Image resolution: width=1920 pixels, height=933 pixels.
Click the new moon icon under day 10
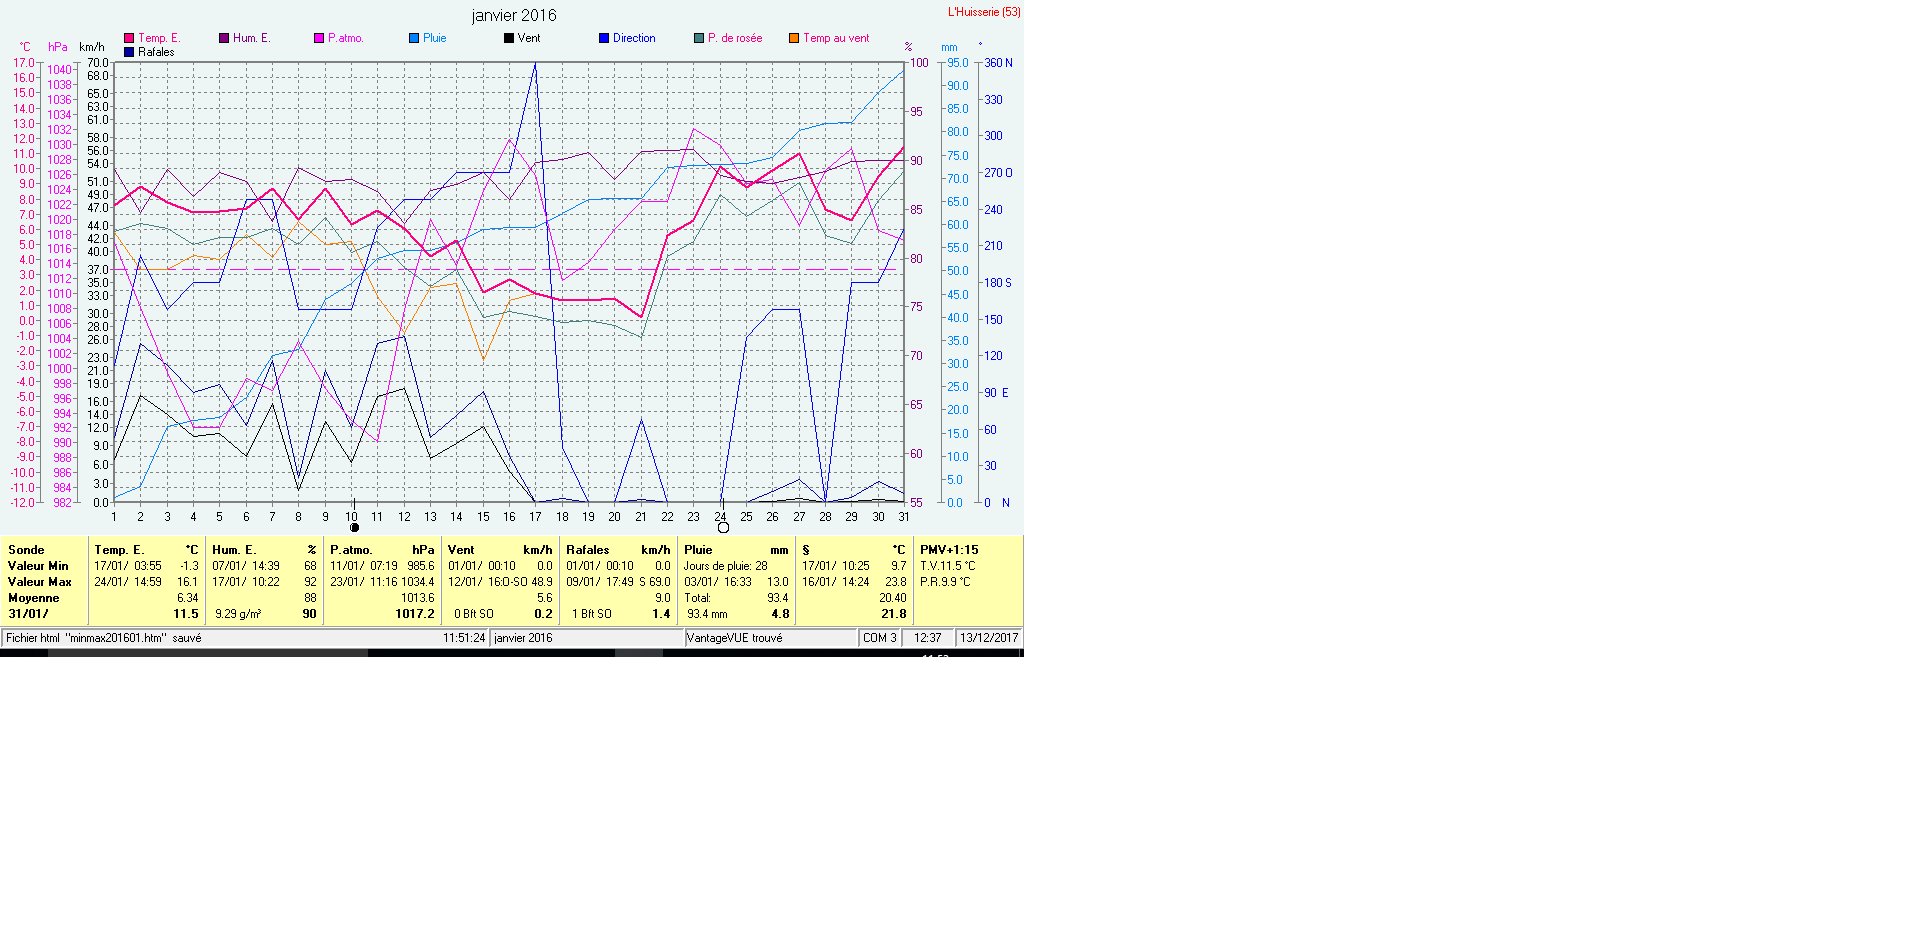tap(354, 528)
